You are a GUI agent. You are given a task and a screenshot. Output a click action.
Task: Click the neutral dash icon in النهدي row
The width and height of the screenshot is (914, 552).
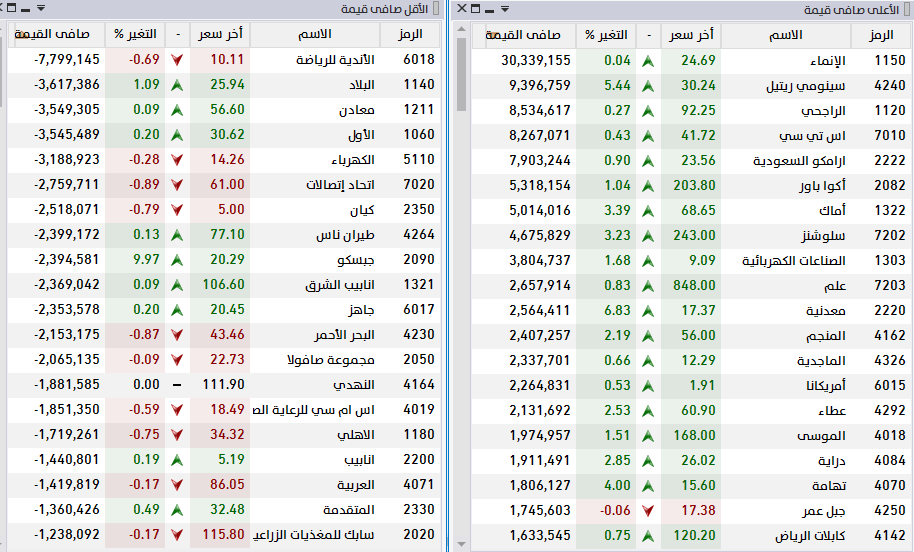[177, 385]
